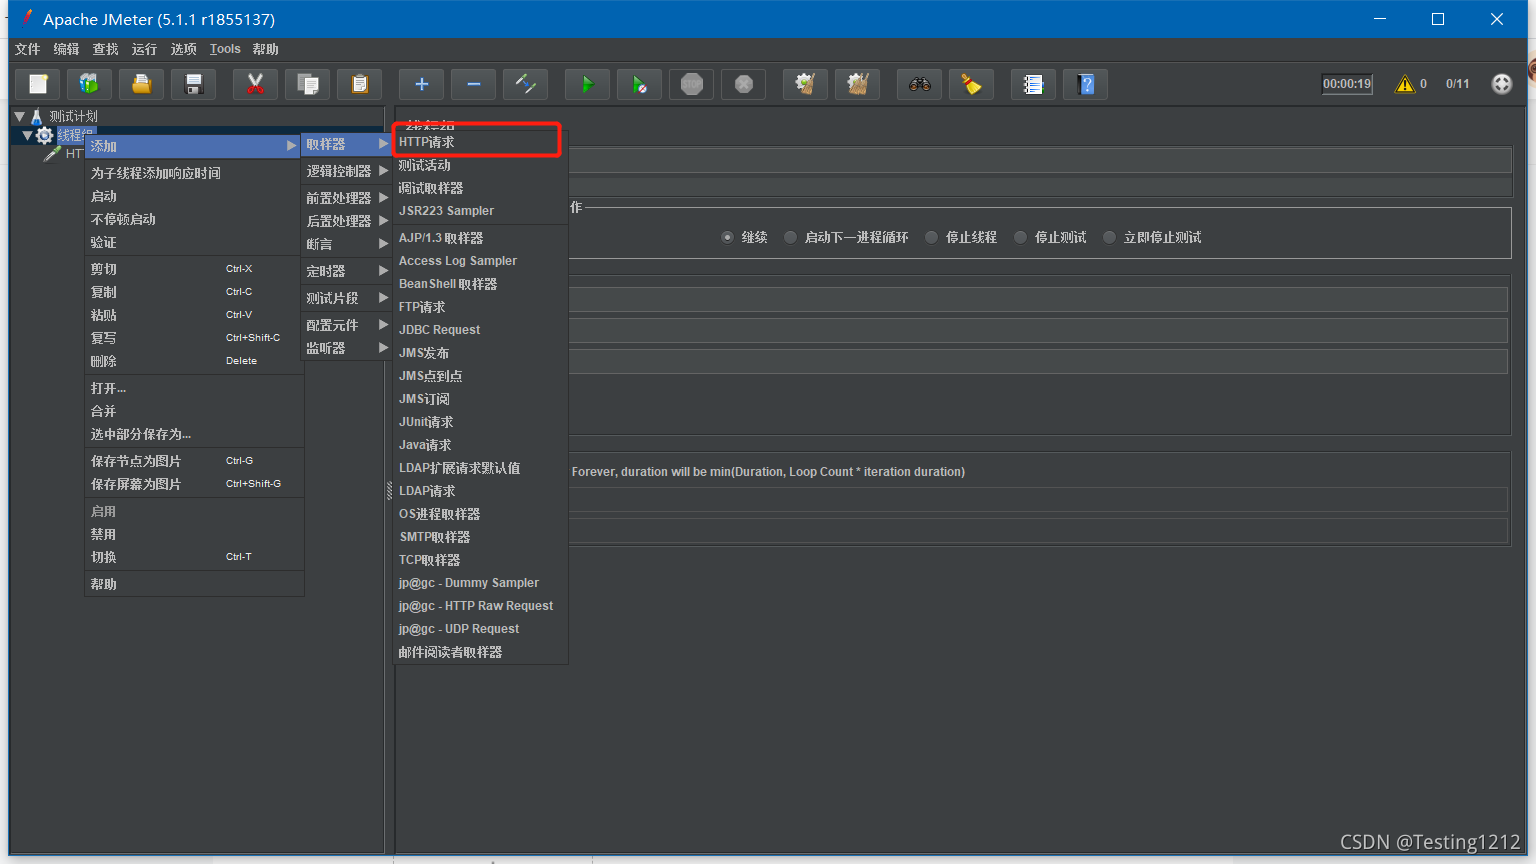This screenshot has height=864, width=1536.
Task: Choose jp@gc - Dummy Sampler
Action: coord(480,583)
